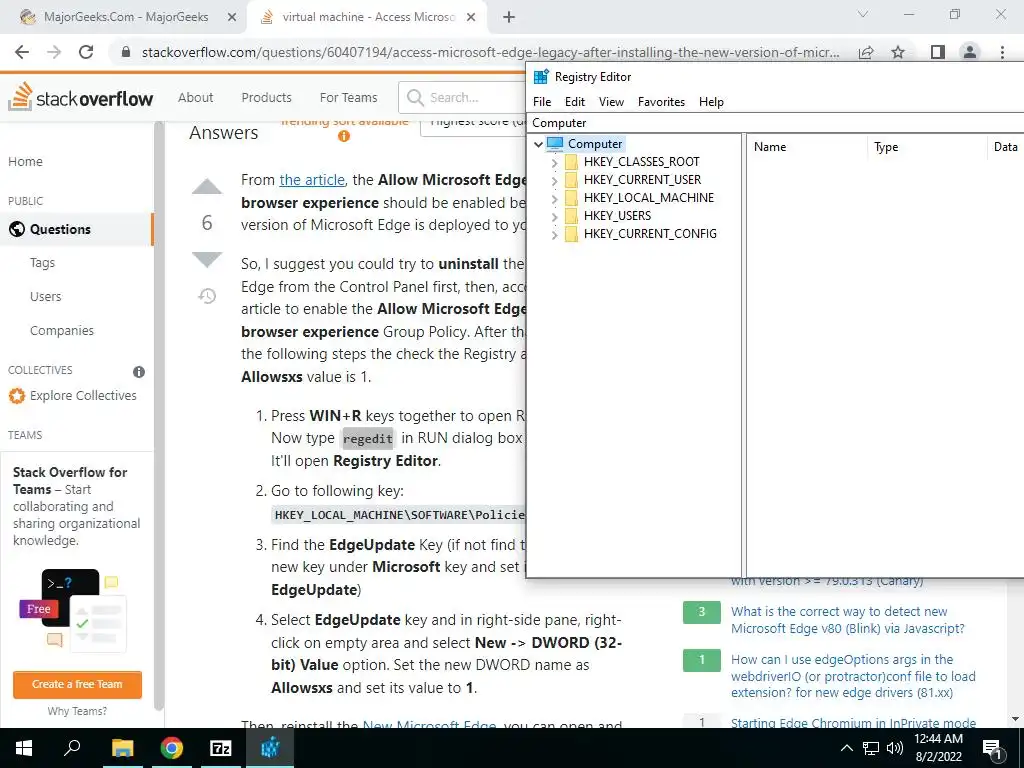Screen dimensions: 1024x768
Task: Open the Chrome three-dot menu
Action: click(x=1002, y=52)
